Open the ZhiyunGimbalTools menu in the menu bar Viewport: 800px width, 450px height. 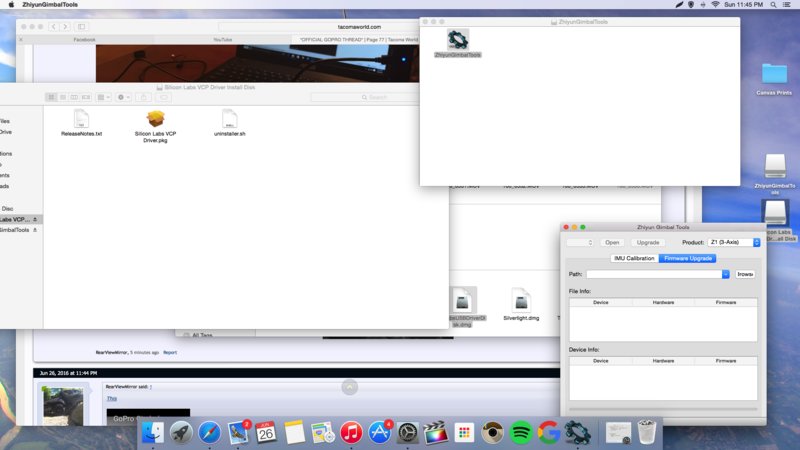point(50,5)
